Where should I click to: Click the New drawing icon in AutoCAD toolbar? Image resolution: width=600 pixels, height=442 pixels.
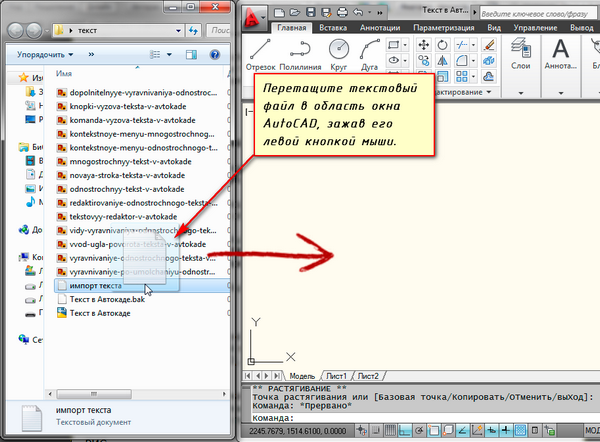(x=279, y=13)
